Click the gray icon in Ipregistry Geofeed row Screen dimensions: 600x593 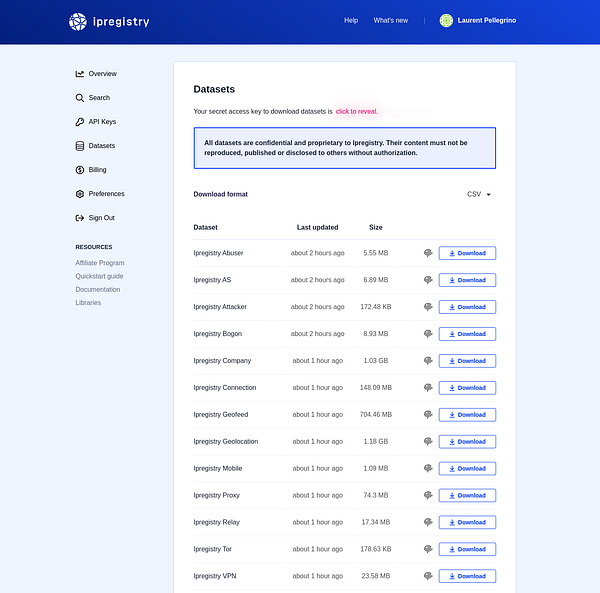click(x=428, y=414)
